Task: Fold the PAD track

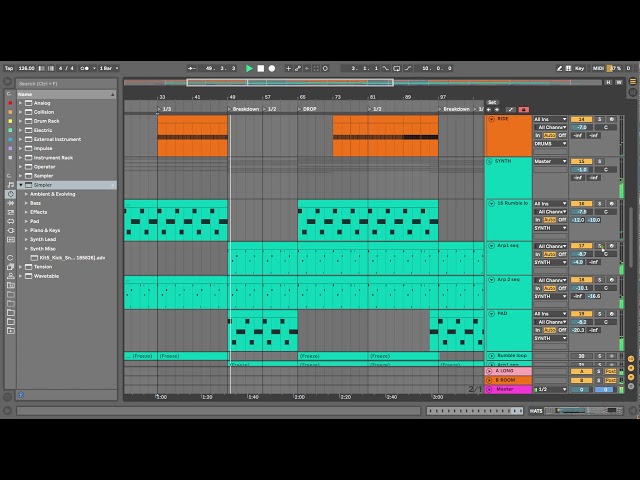Action: click(x=491, y=314)
